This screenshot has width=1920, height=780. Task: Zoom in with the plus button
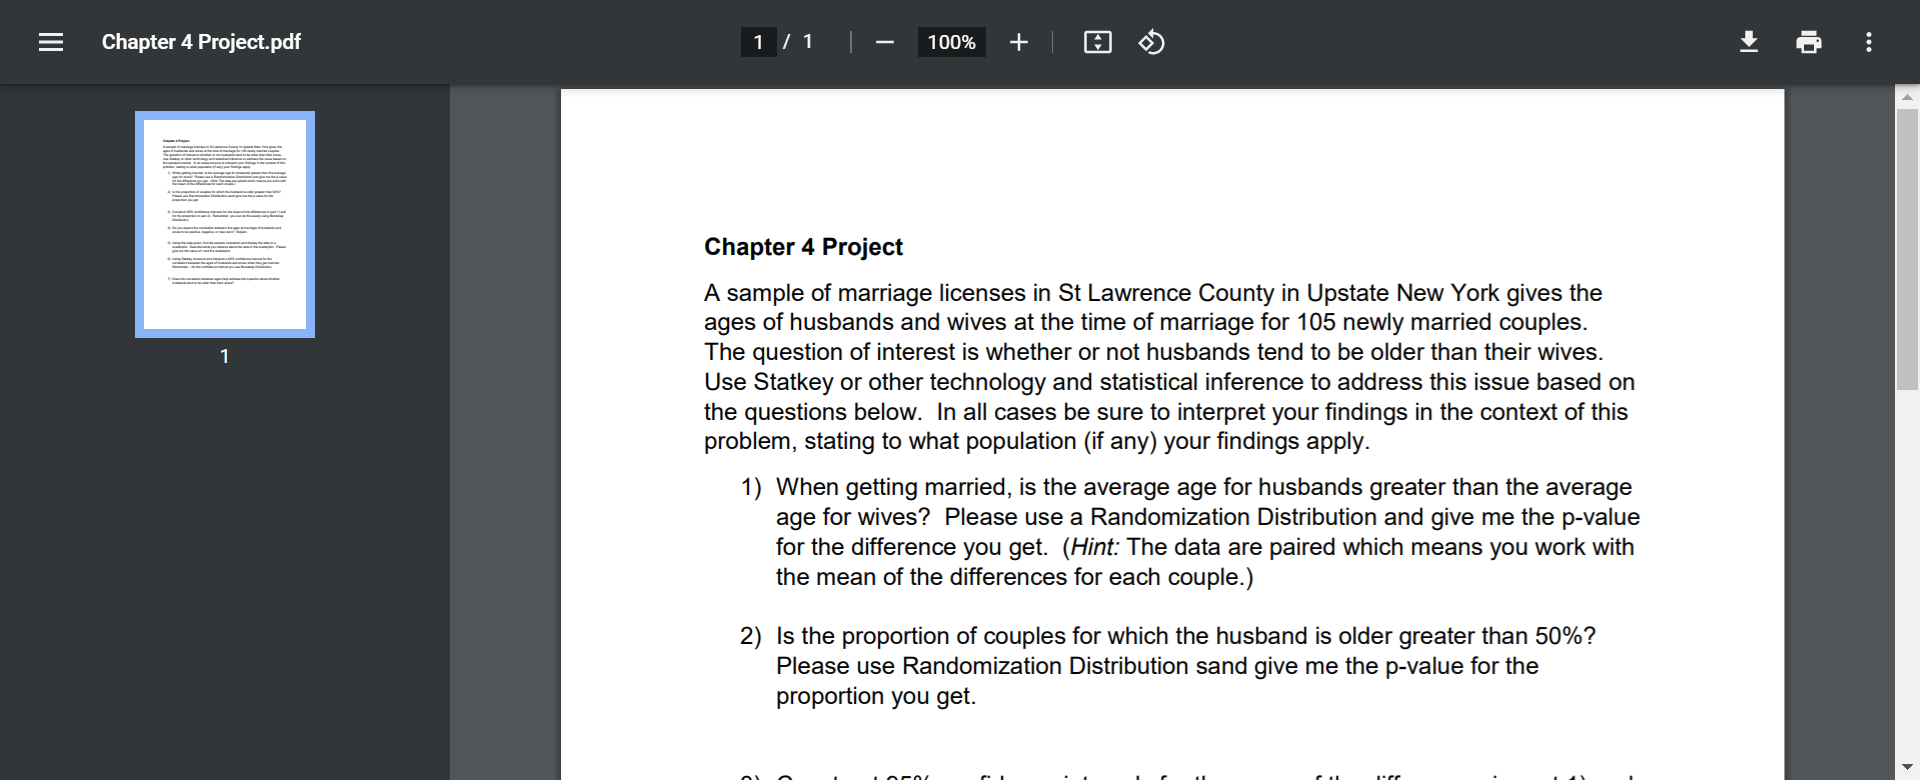coord(1018,42)
